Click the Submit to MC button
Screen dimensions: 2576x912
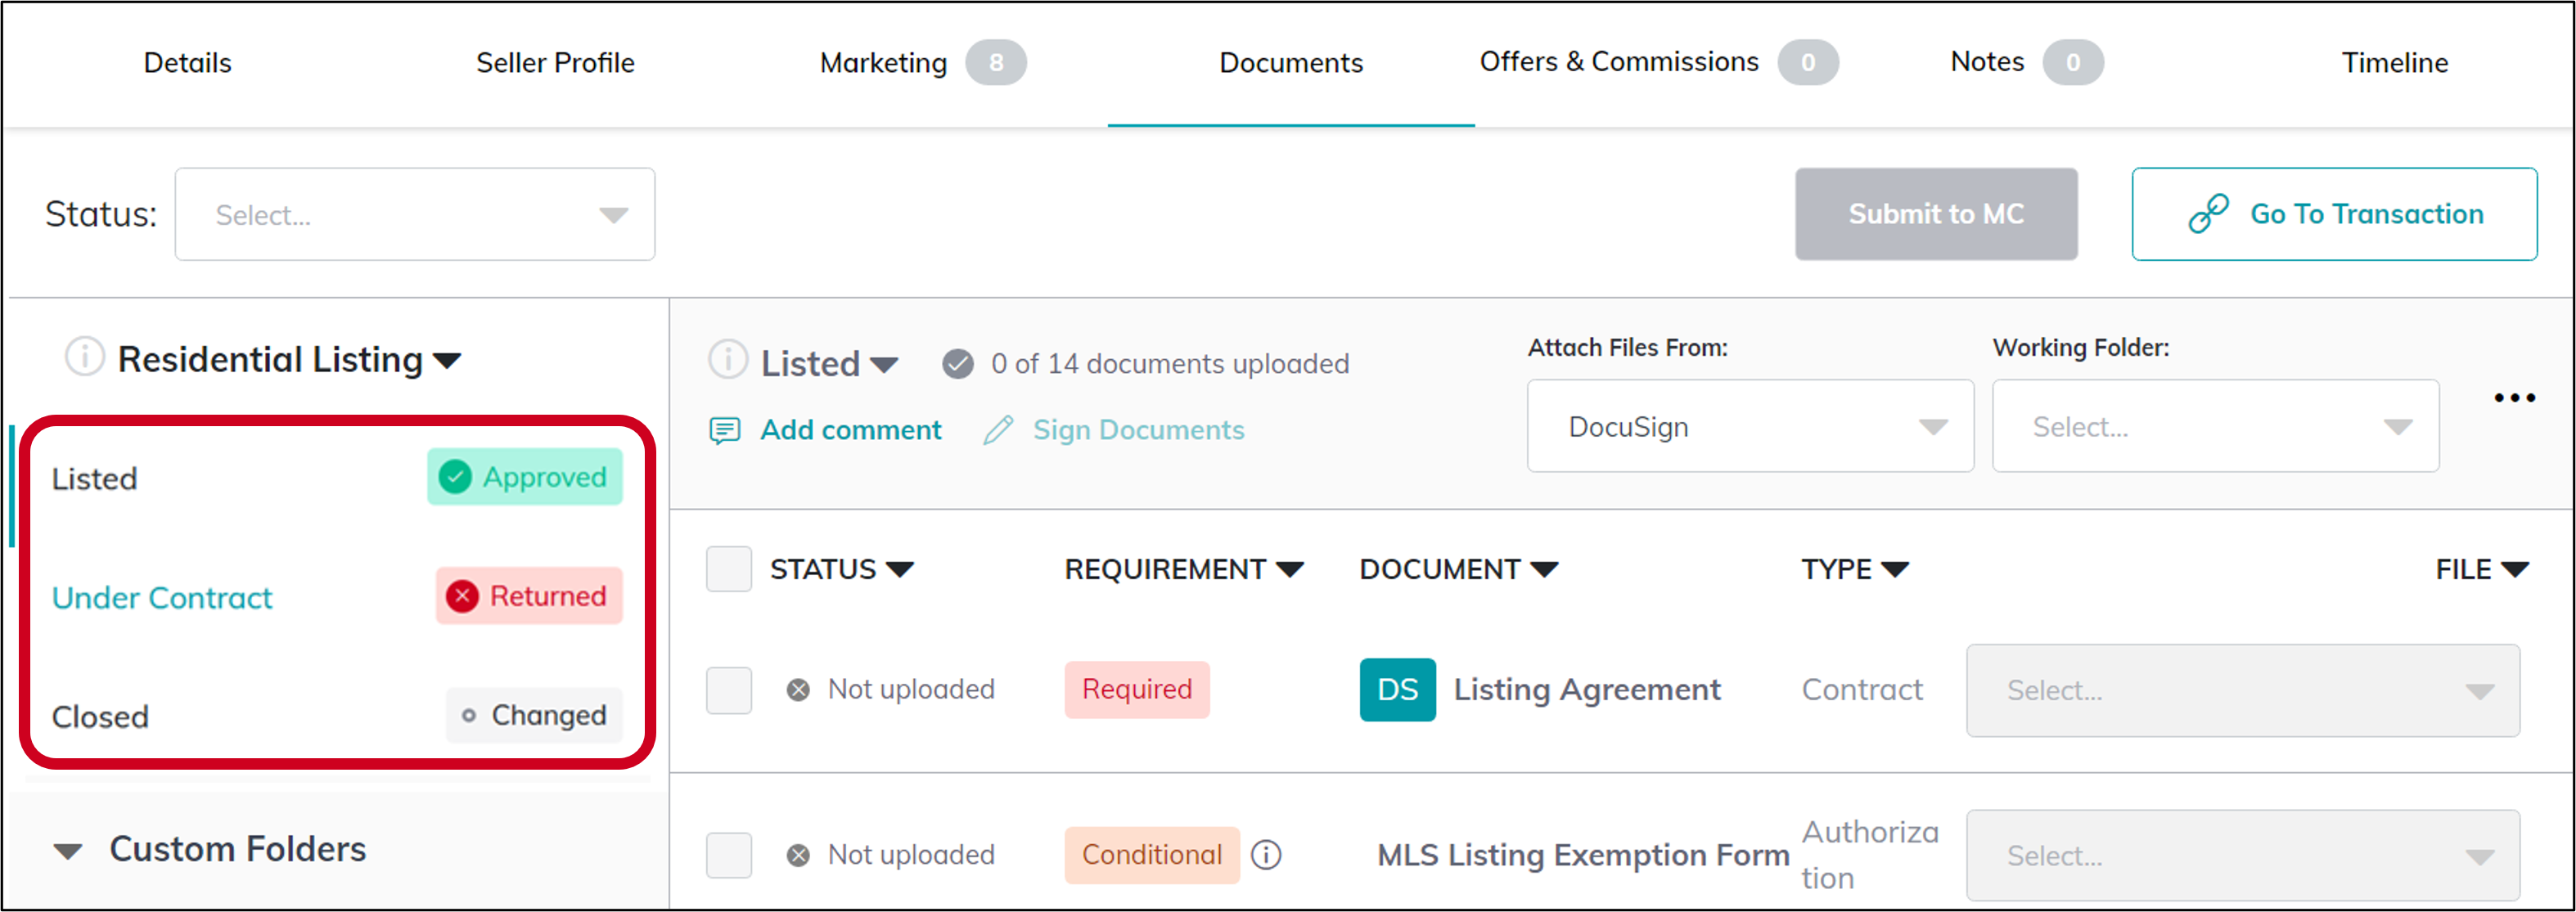point(1935,214)
